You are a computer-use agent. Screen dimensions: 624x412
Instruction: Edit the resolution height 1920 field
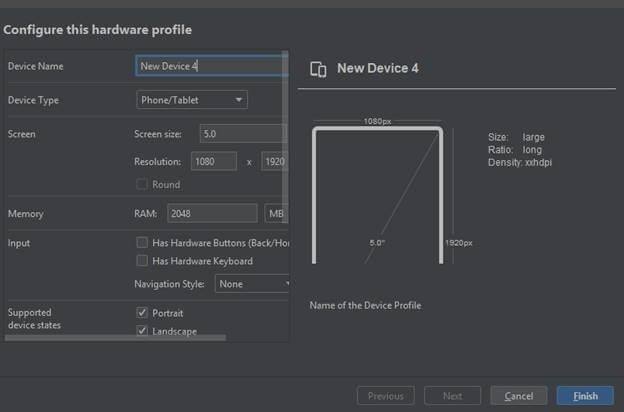click(275, 161)
